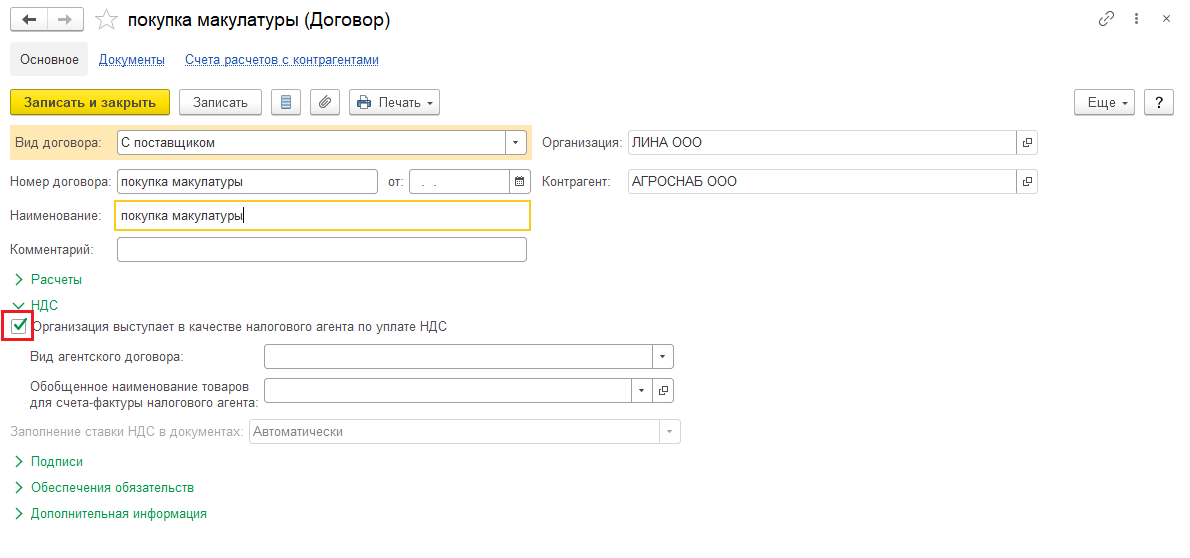Click into the Комментарий text field
The width and height of the screenshot is (1190, 558).
(321, 249)
